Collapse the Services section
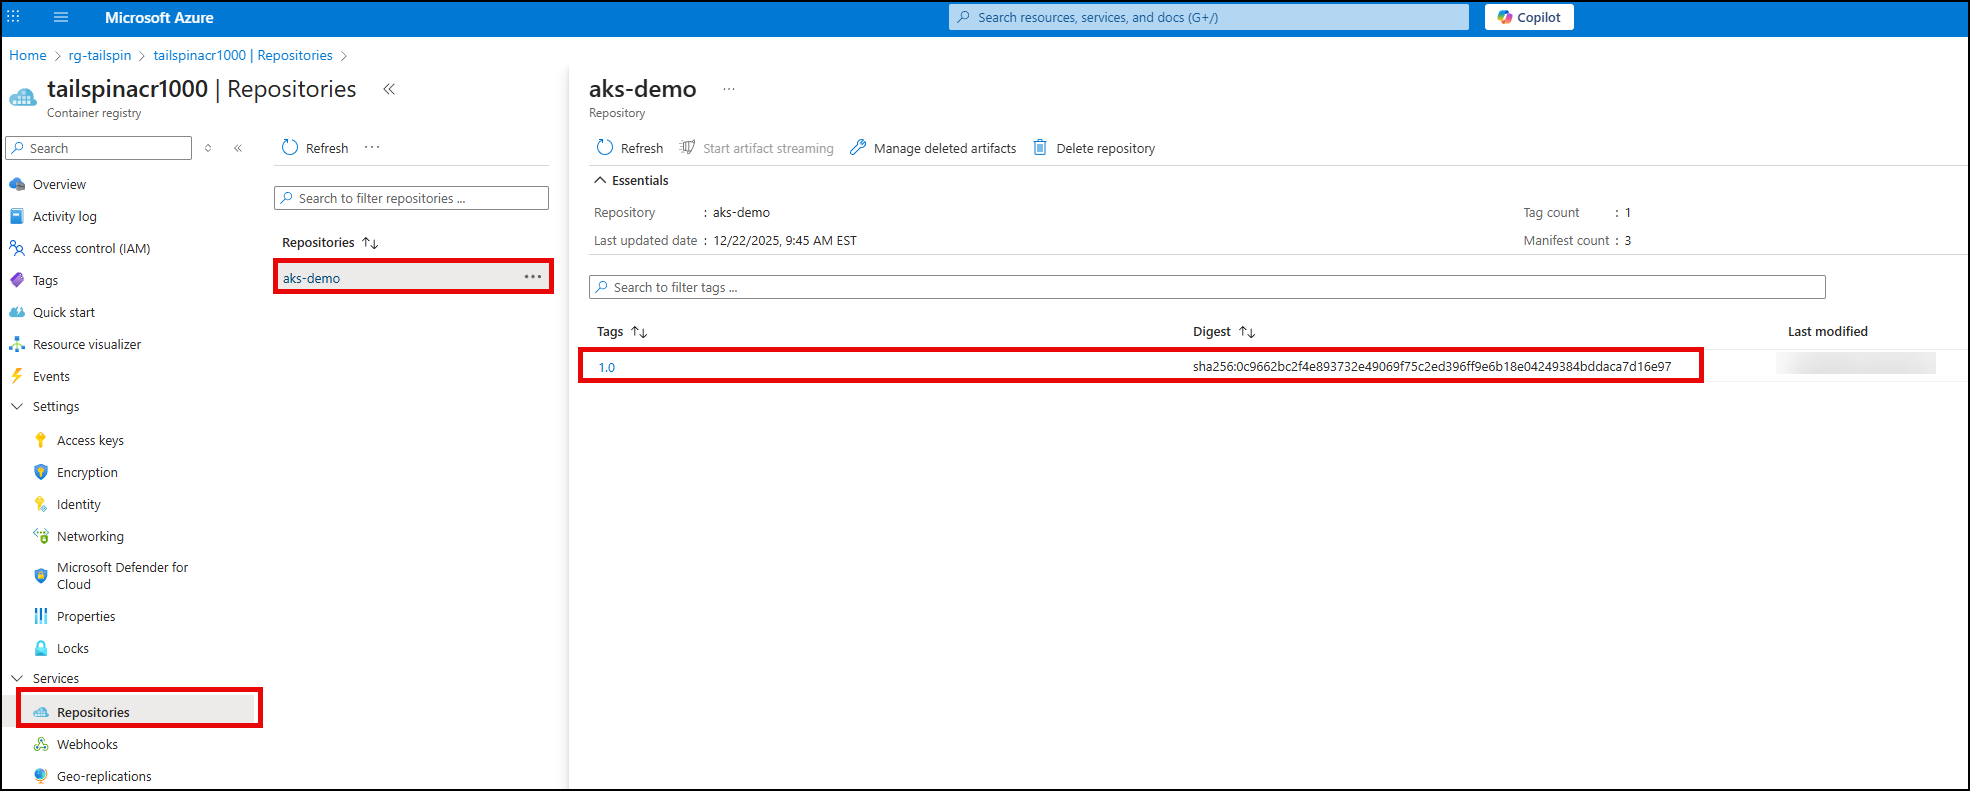The height and width of the screenshot is (791, 1970). click(17, 679)
